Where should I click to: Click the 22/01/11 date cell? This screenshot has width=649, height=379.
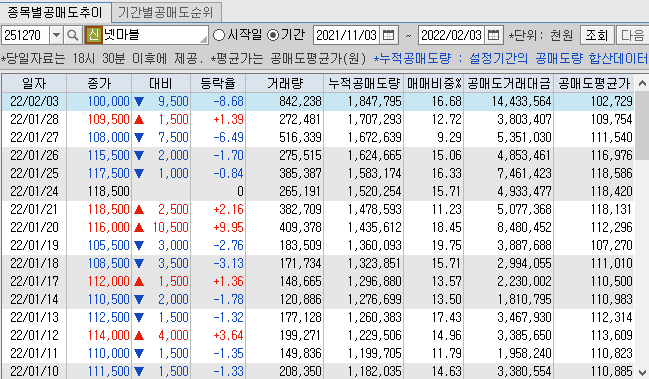34,353
